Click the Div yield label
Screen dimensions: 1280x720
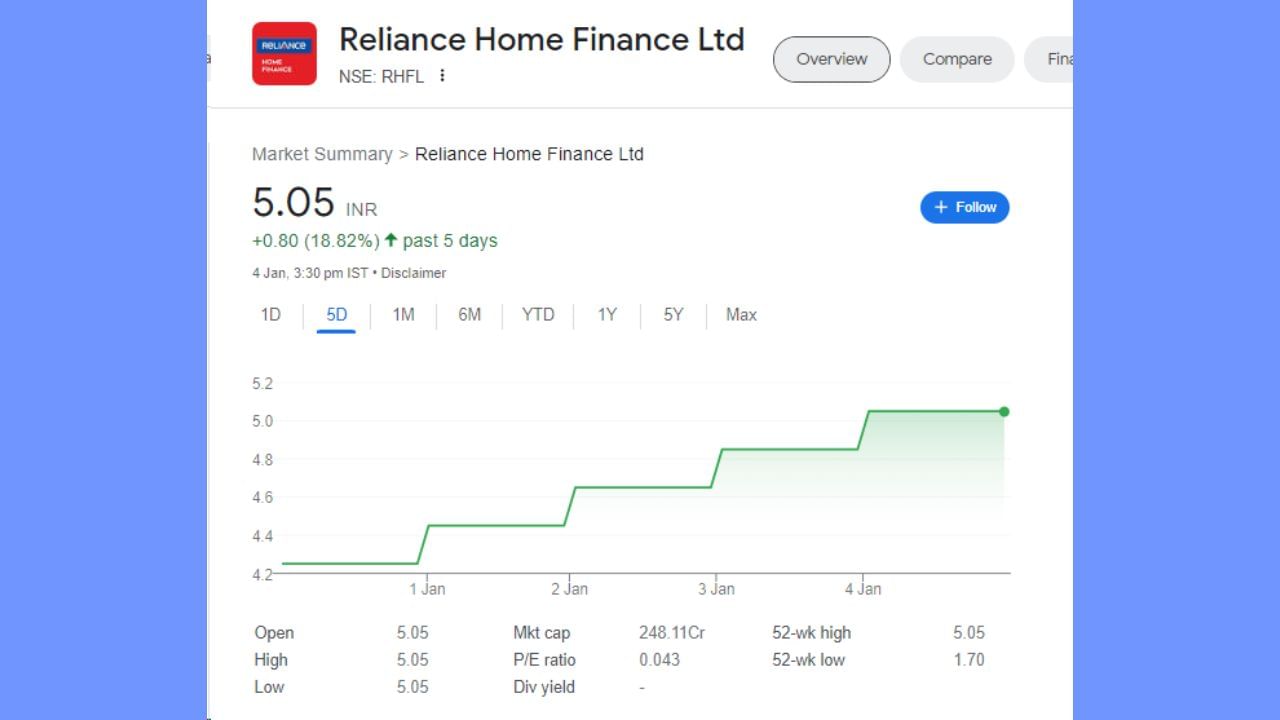pos(544,687)
